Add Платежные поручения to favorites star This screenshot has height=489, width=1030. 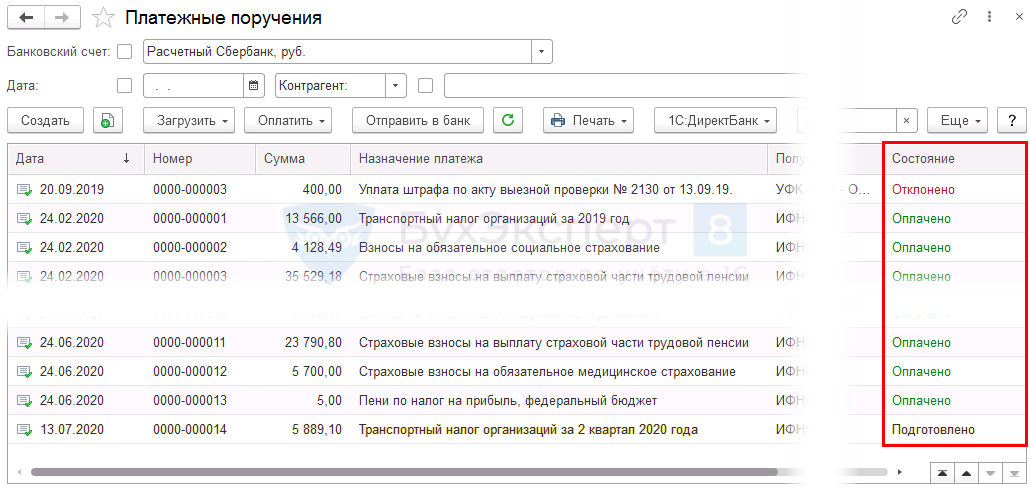102,18
